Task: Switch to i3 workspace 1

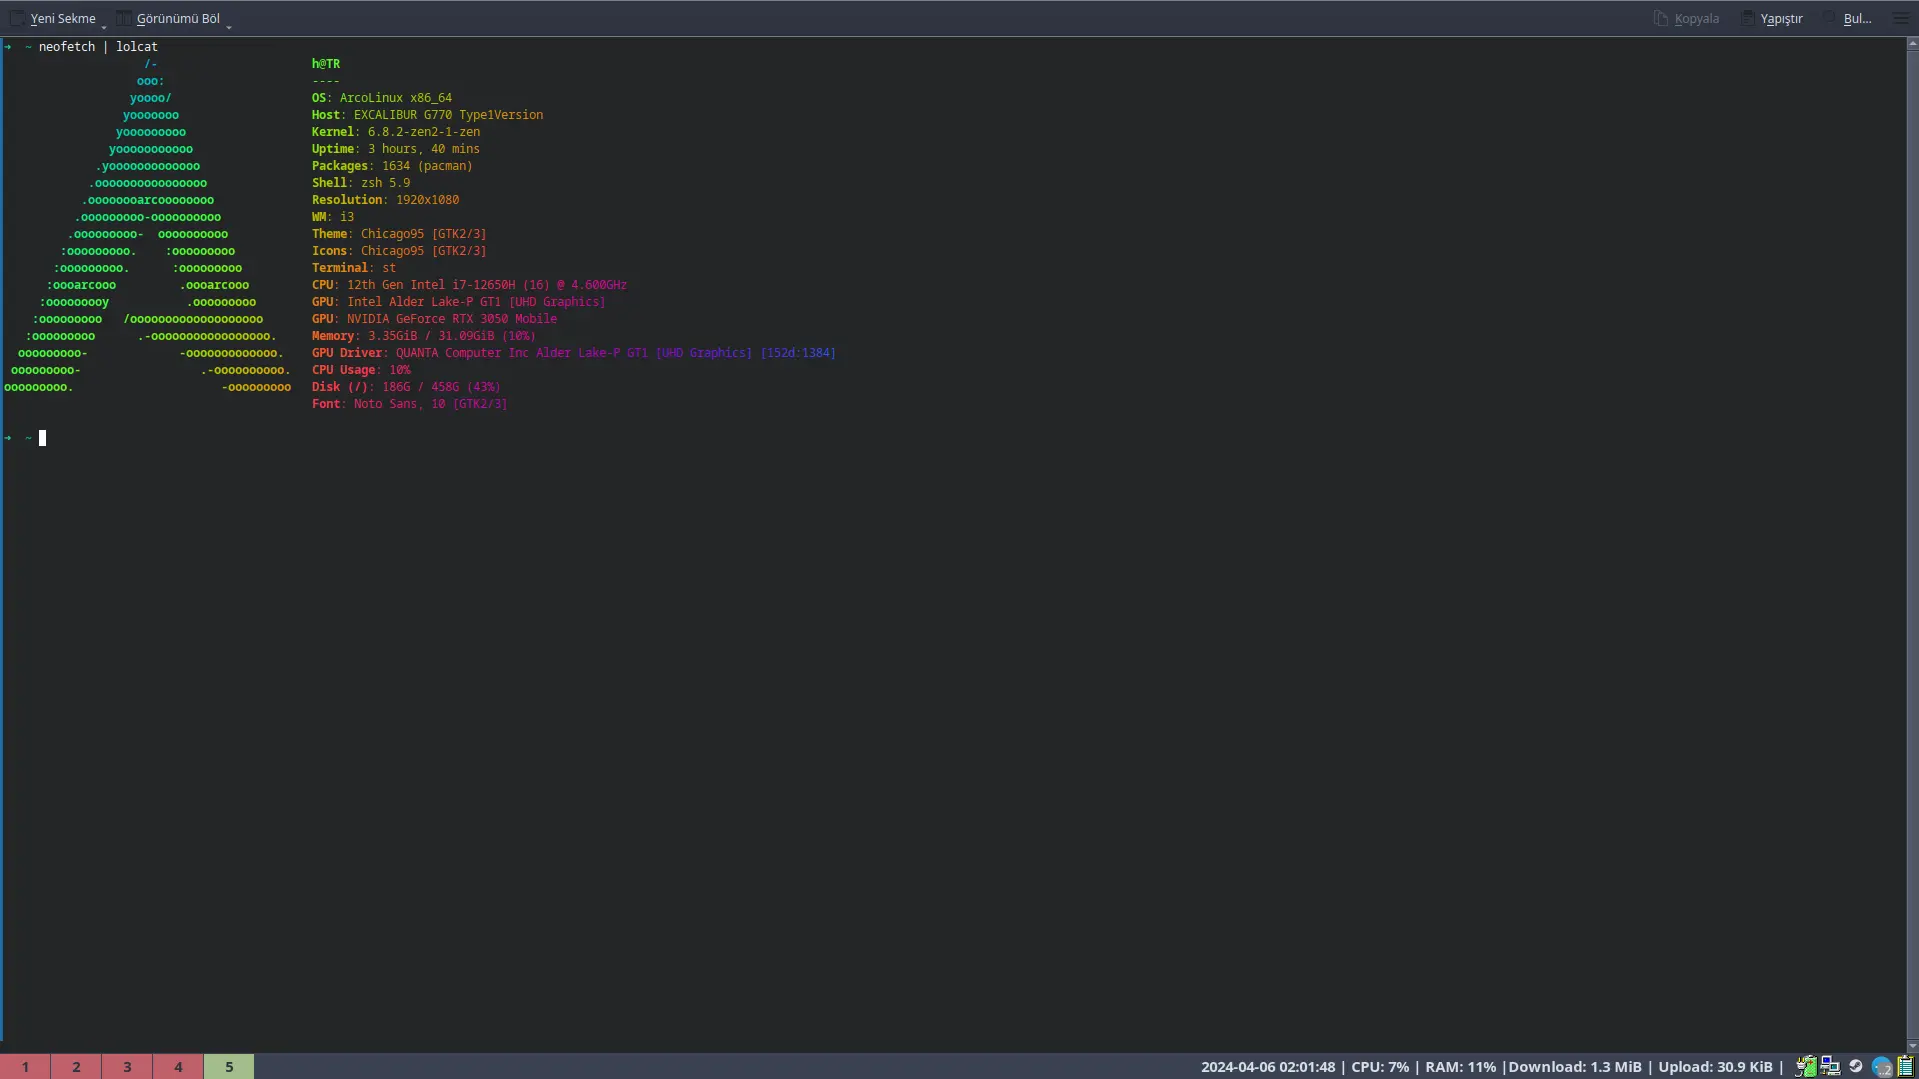Action: click(25, 1066)
